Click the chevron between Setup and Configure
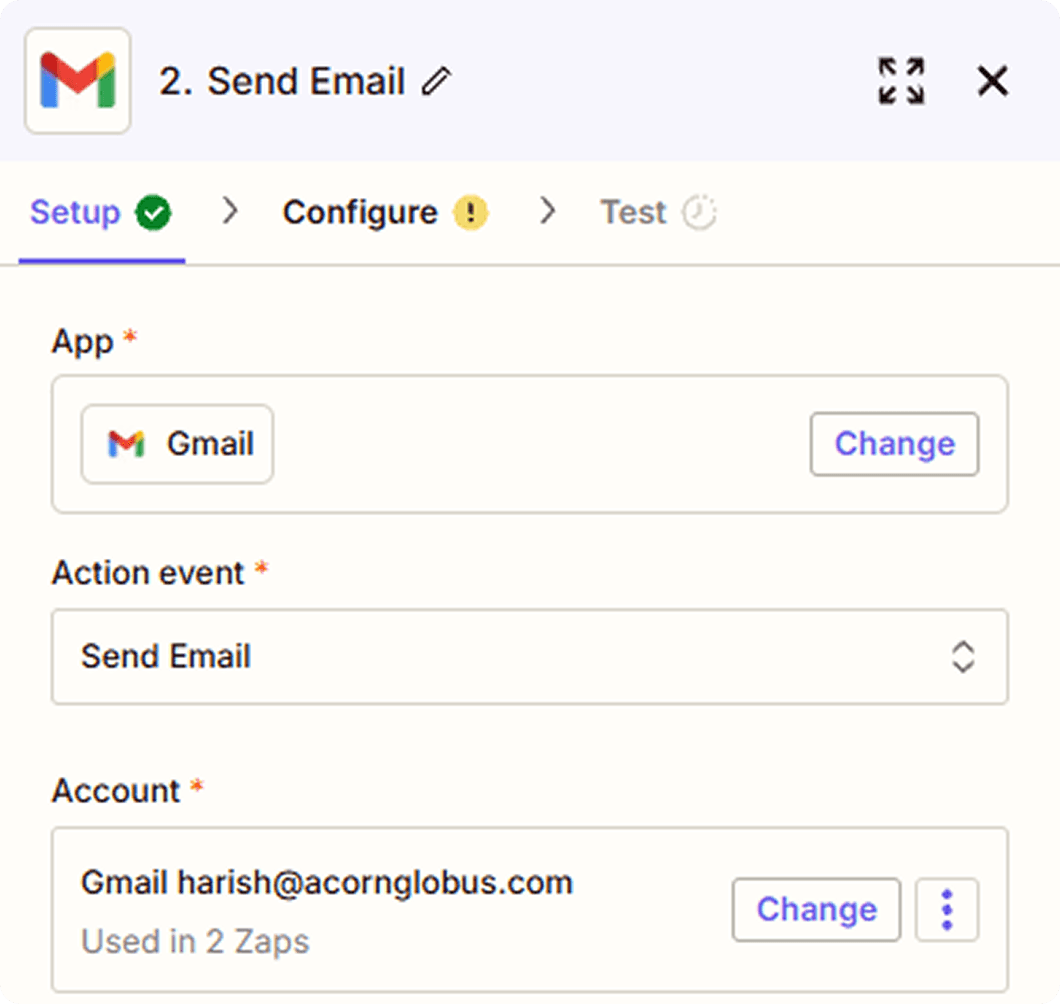 [230, 212]
